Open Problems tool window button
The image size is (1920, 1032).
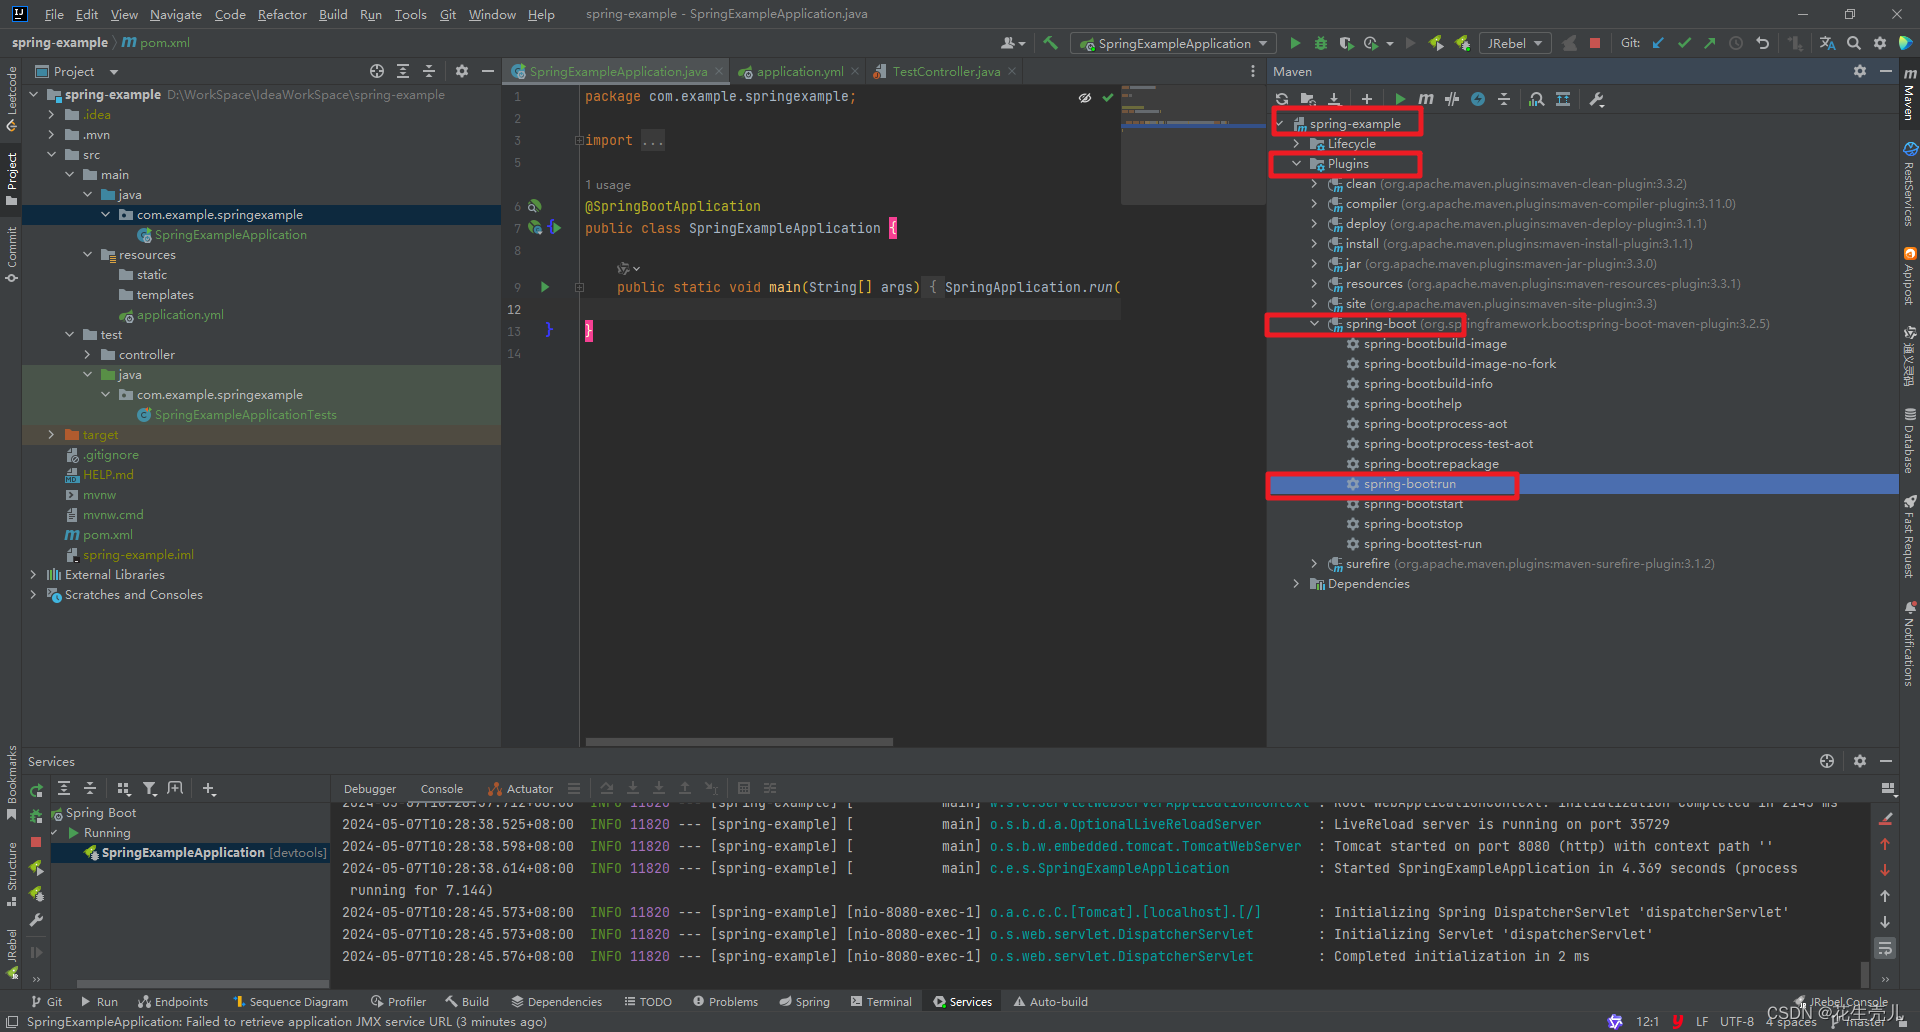point(725,1001)
